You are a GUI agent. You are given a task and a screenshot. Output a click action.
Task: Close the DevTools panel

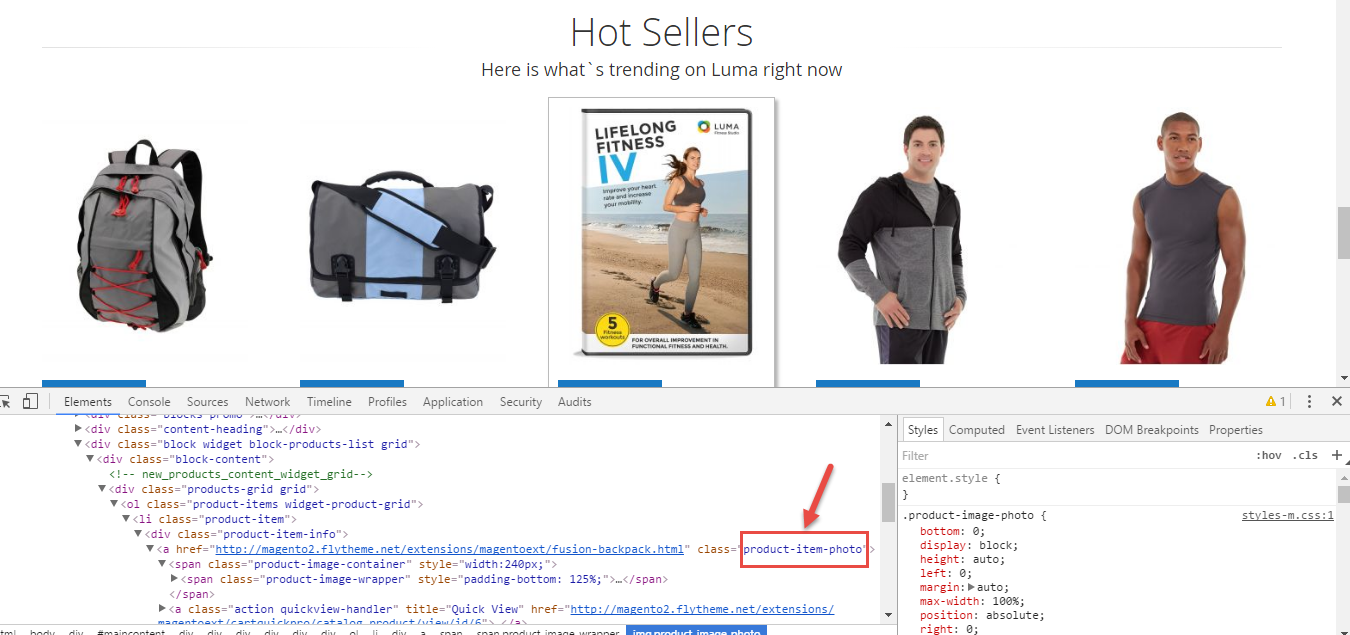click(x=1336, y=401)
